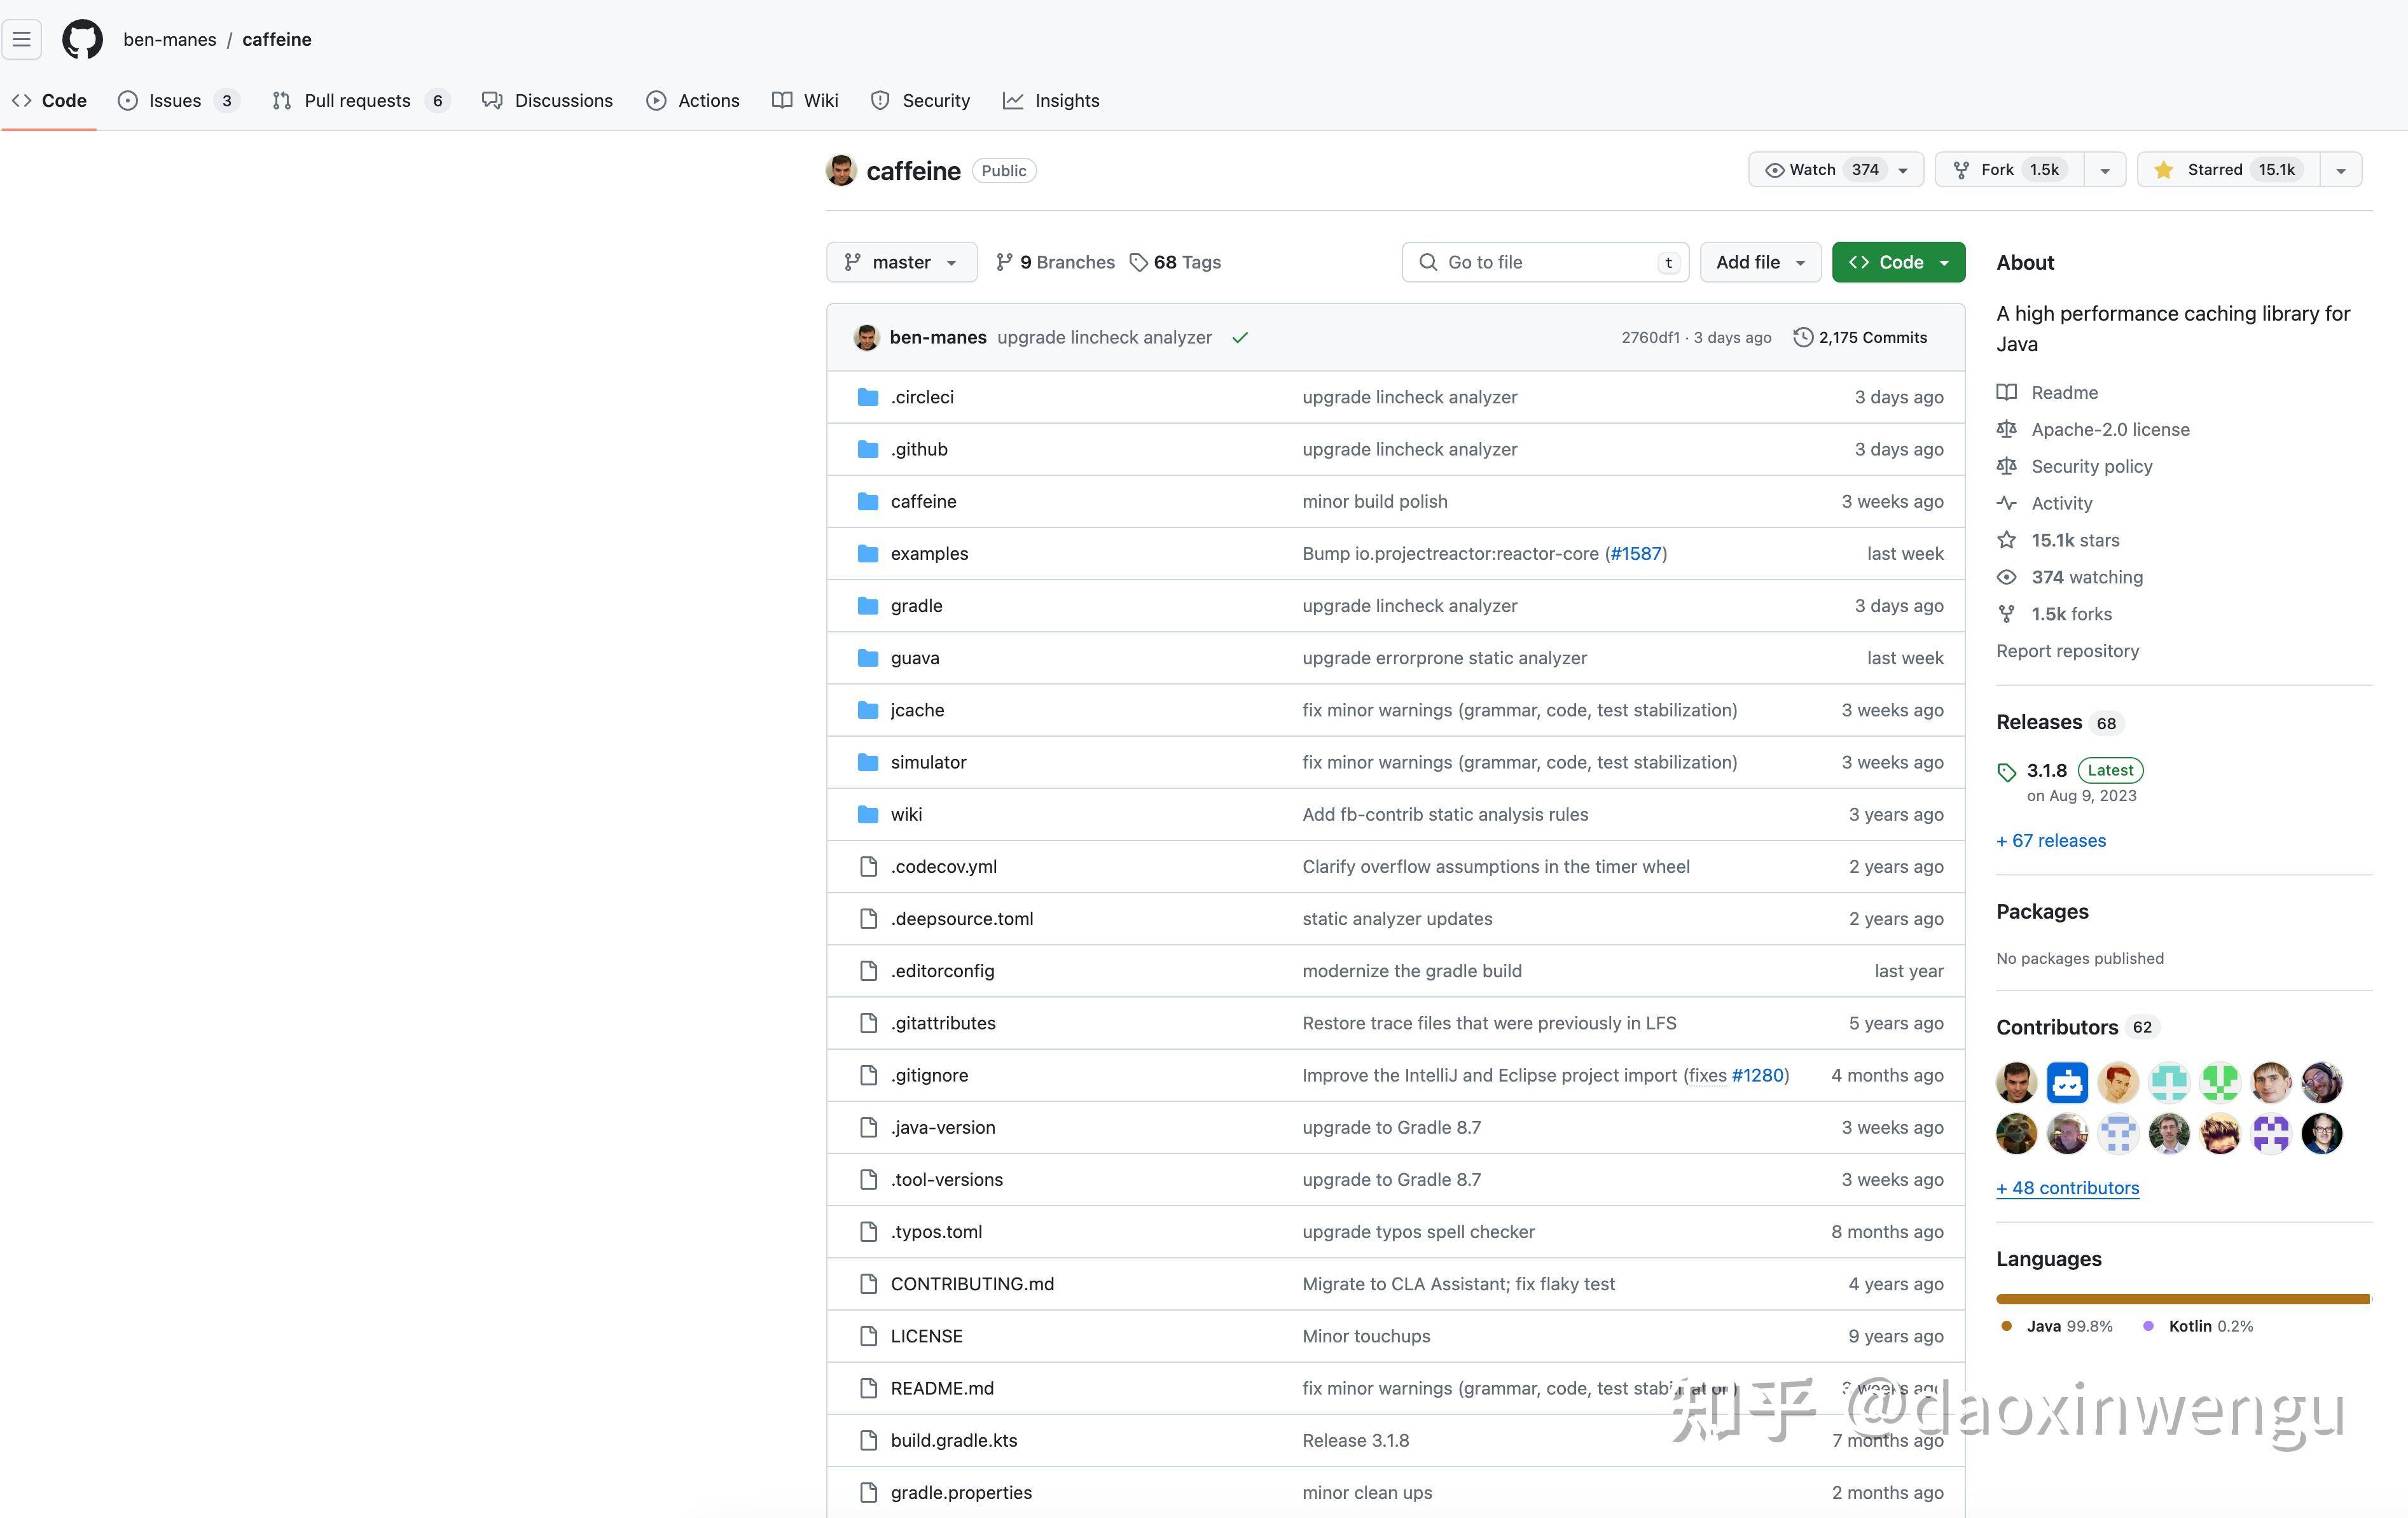Open the README.md file
The width and height of the screenshot is (2408, 1518).
click(942, 1388)
